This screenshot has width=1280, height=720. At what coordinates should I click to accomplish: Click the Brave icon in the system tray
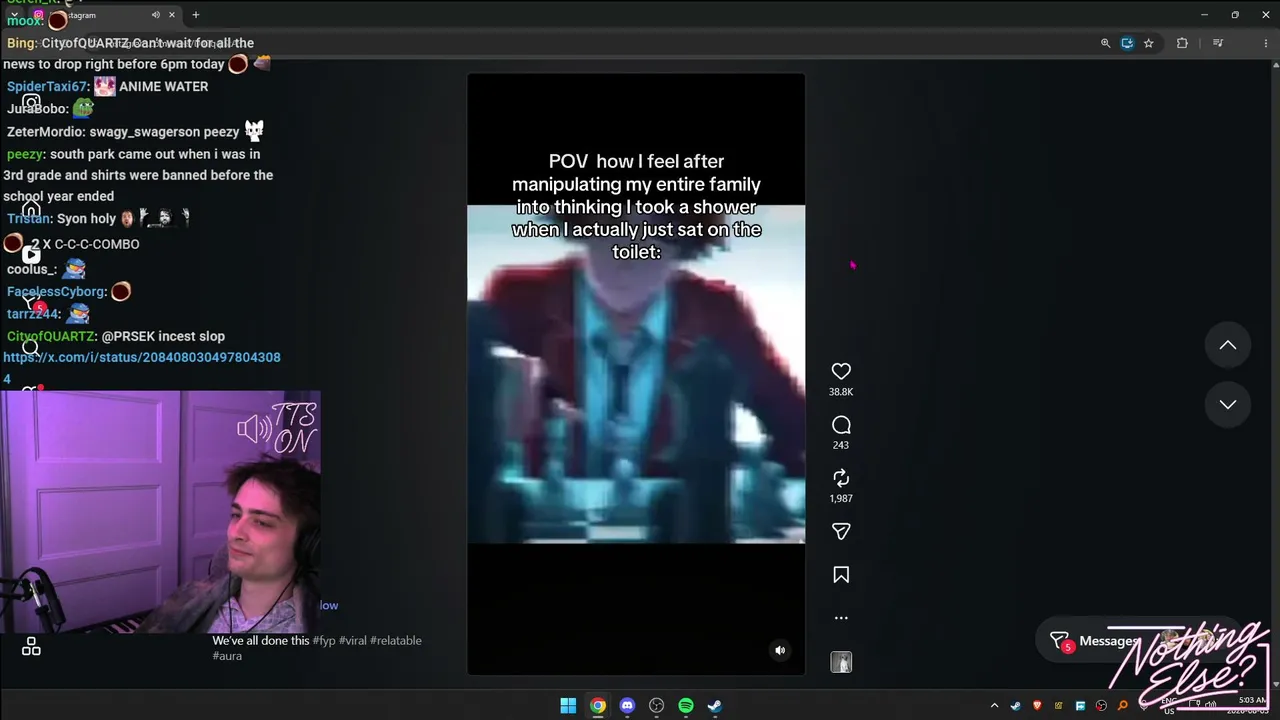click(x=1037, y=706)
